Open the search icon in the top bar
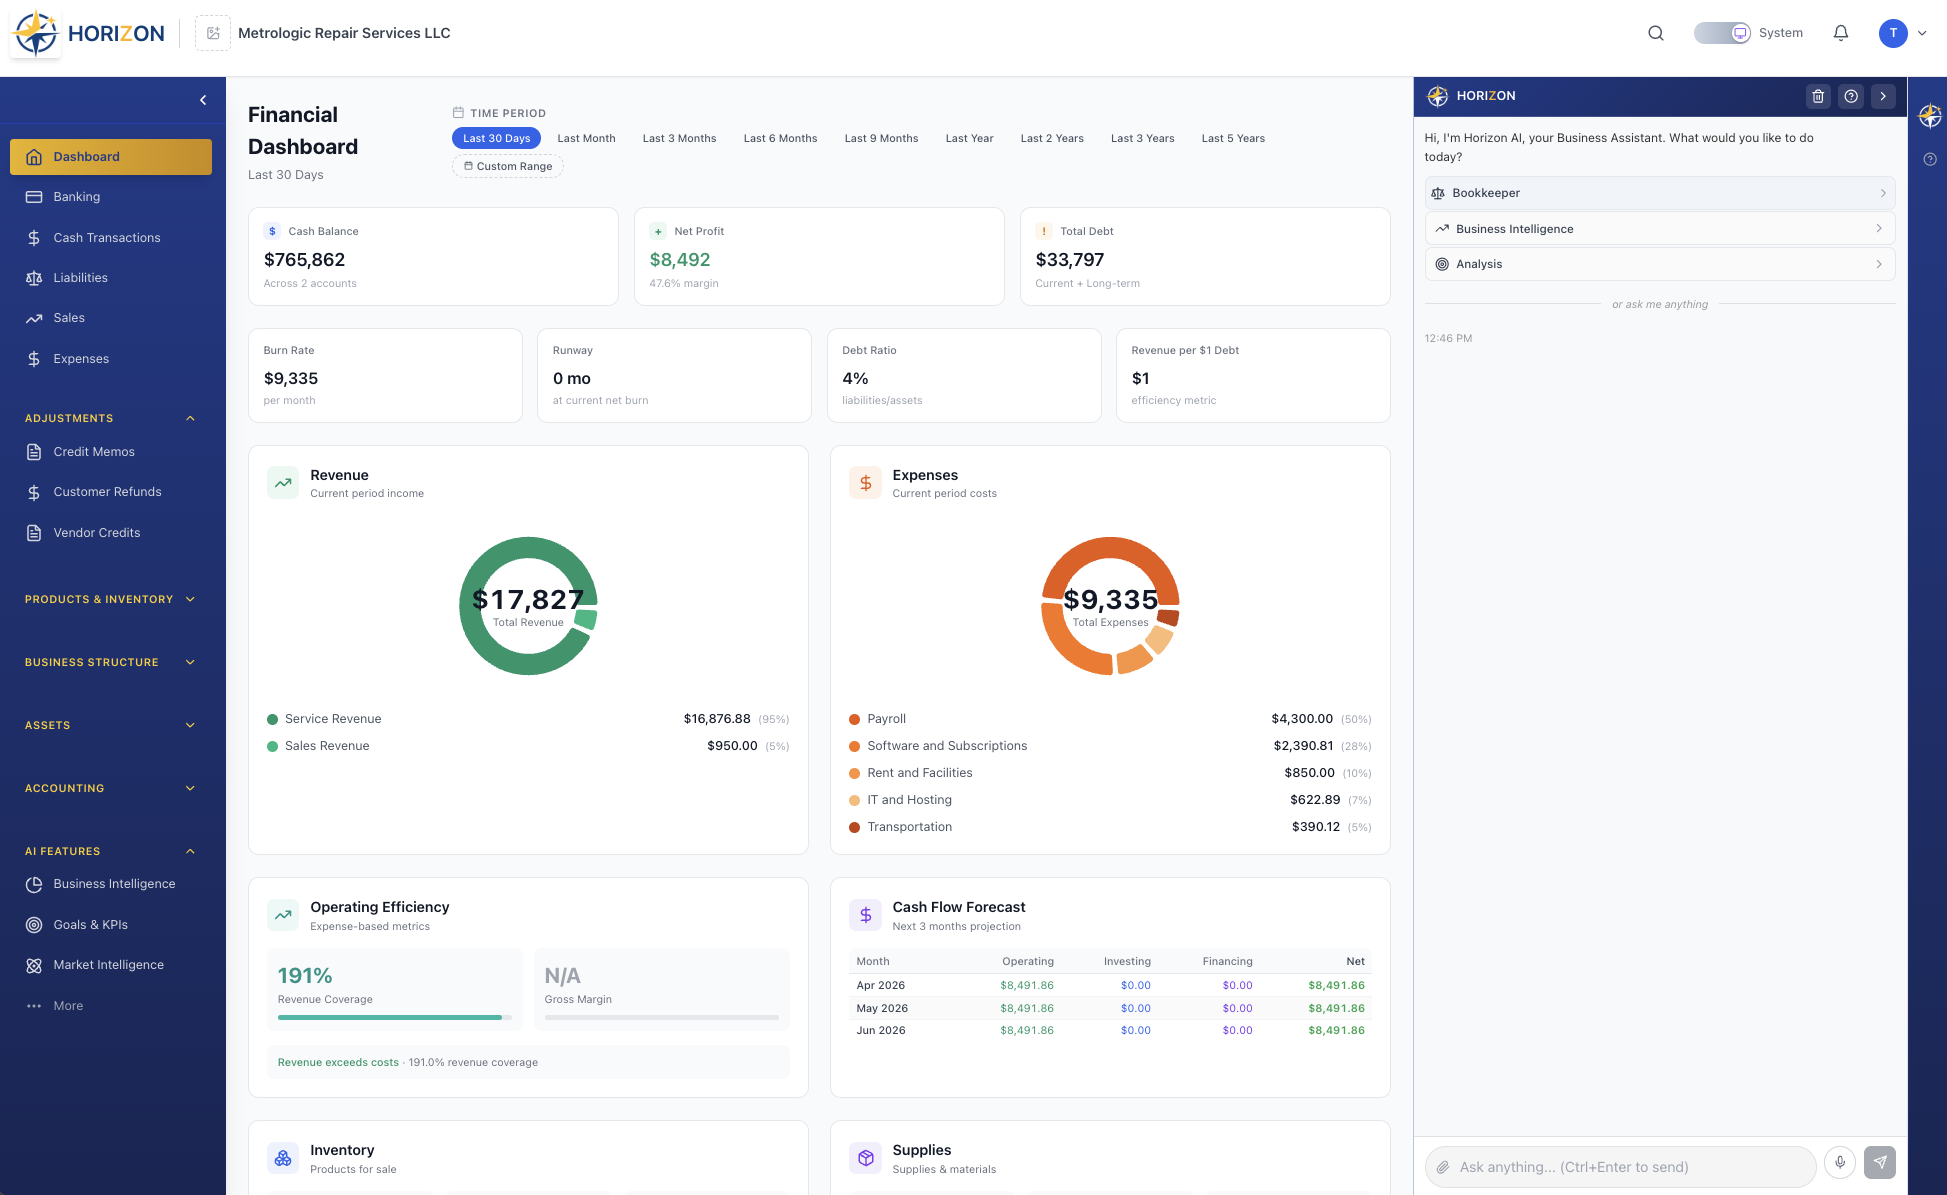1947x1195 pixels. (x=1656, y=32)
